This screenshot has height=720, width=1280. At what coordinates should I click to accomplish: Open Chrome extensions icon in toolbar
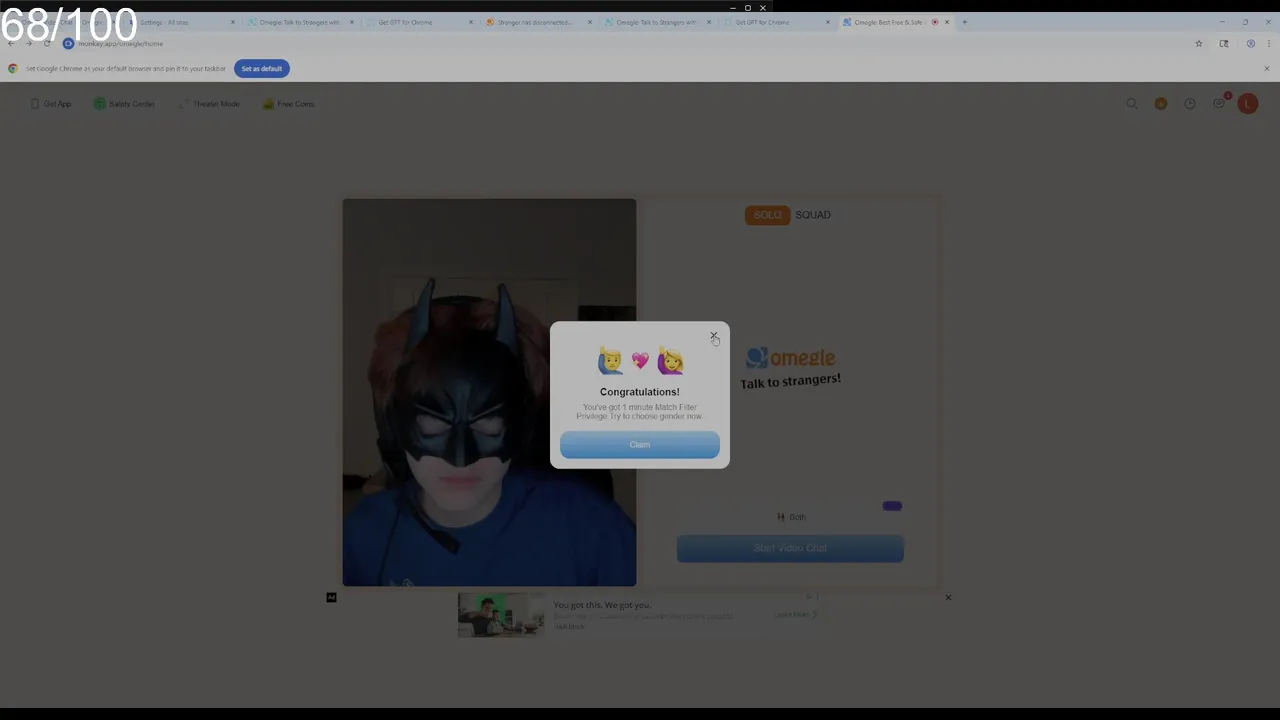(x=1224, y=44)
